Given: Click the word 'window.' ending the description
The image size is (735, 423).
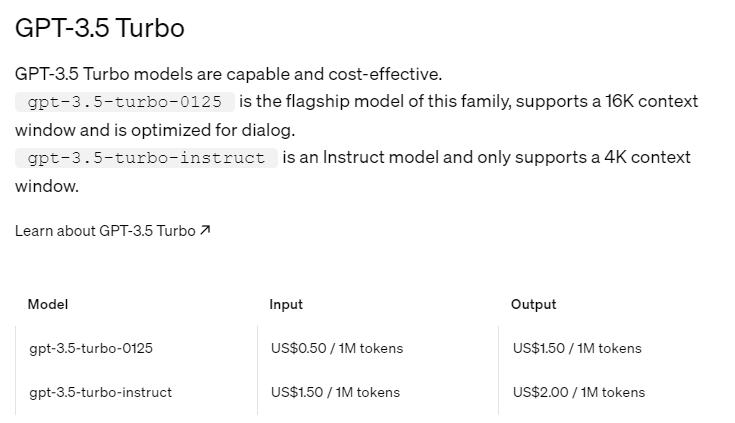Looking at the screenshot, I should [47, 186].
